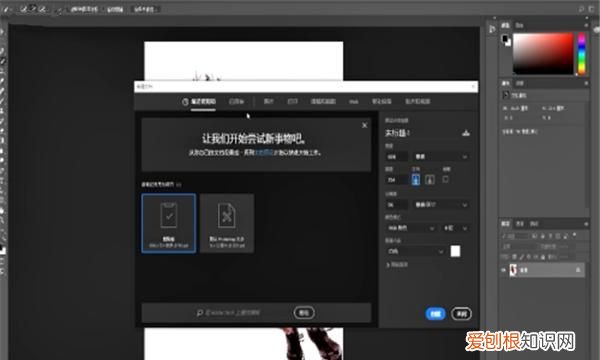
Task: Dismiss the welcome banner with its X
Action: tap(364, 125)
